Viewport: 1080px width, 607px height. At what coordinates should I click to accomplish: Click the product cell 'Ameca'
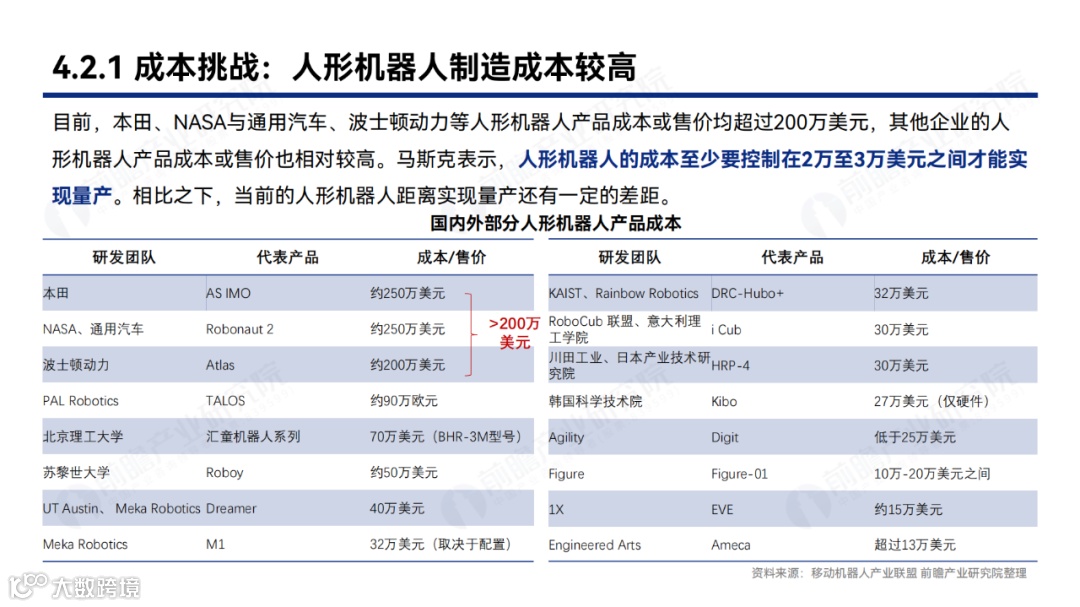point(731,545)
